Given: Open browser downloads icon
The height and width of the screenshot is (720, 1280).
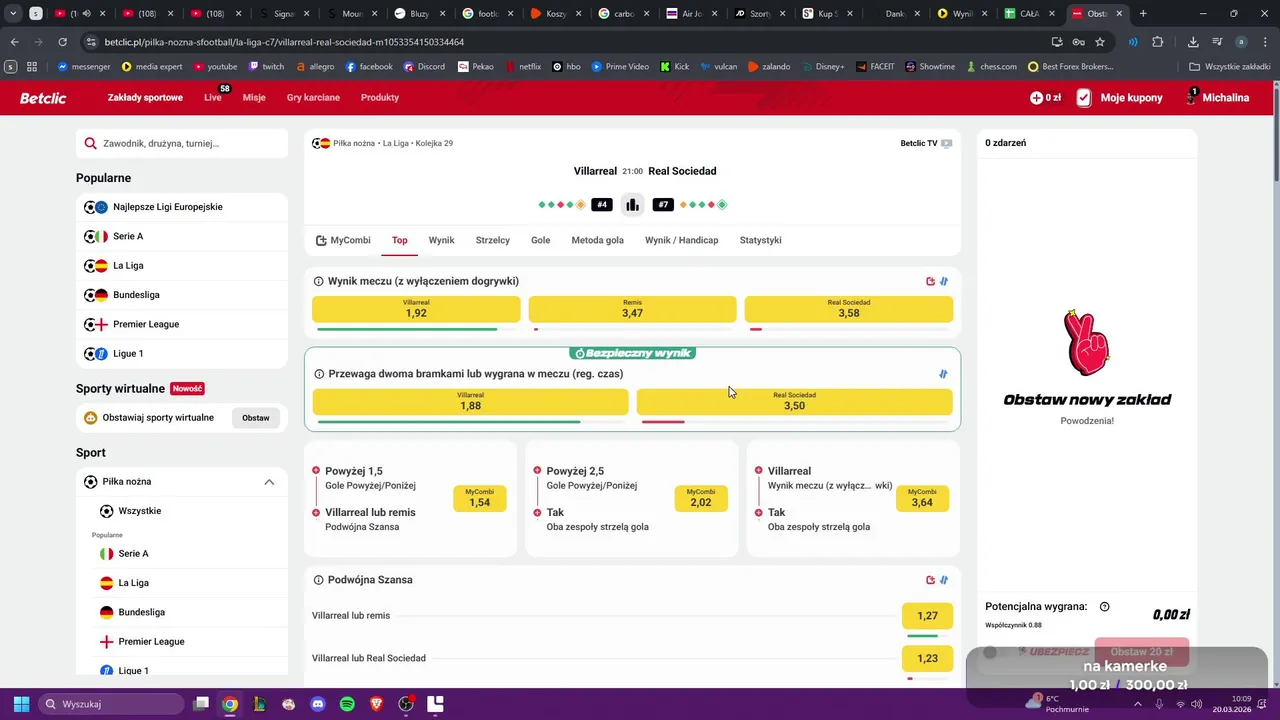Looking at the screenshot, I should 1193,42.
